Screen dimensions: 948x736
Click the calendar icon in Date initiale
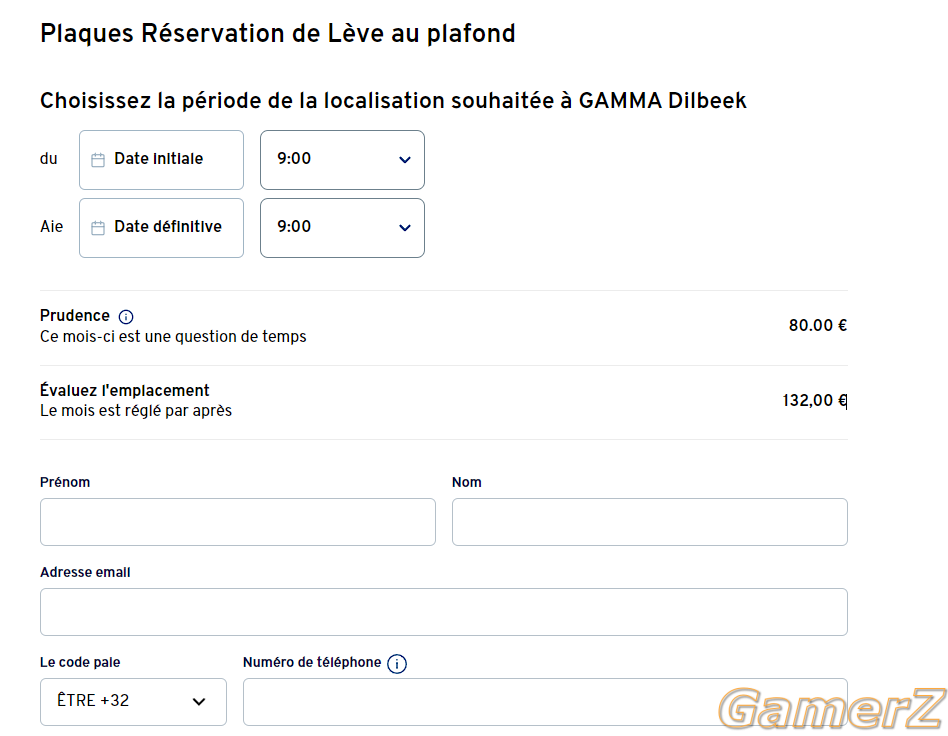97,160
